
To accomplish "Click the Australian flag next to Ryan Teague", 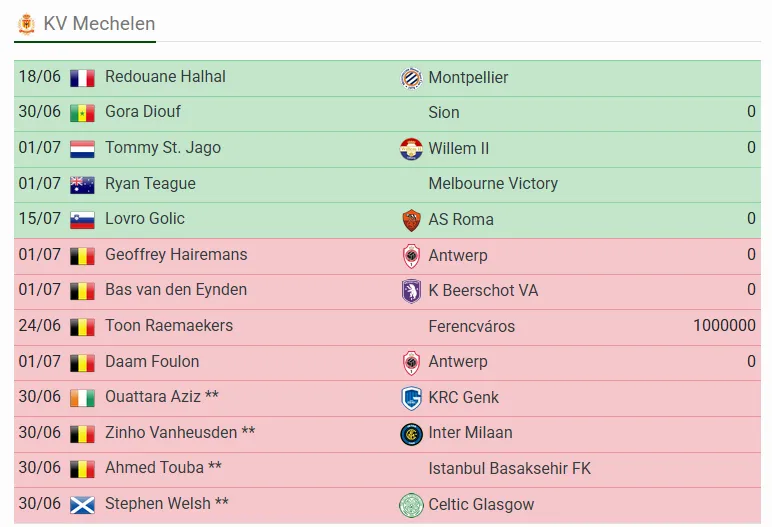I will 82,185.
